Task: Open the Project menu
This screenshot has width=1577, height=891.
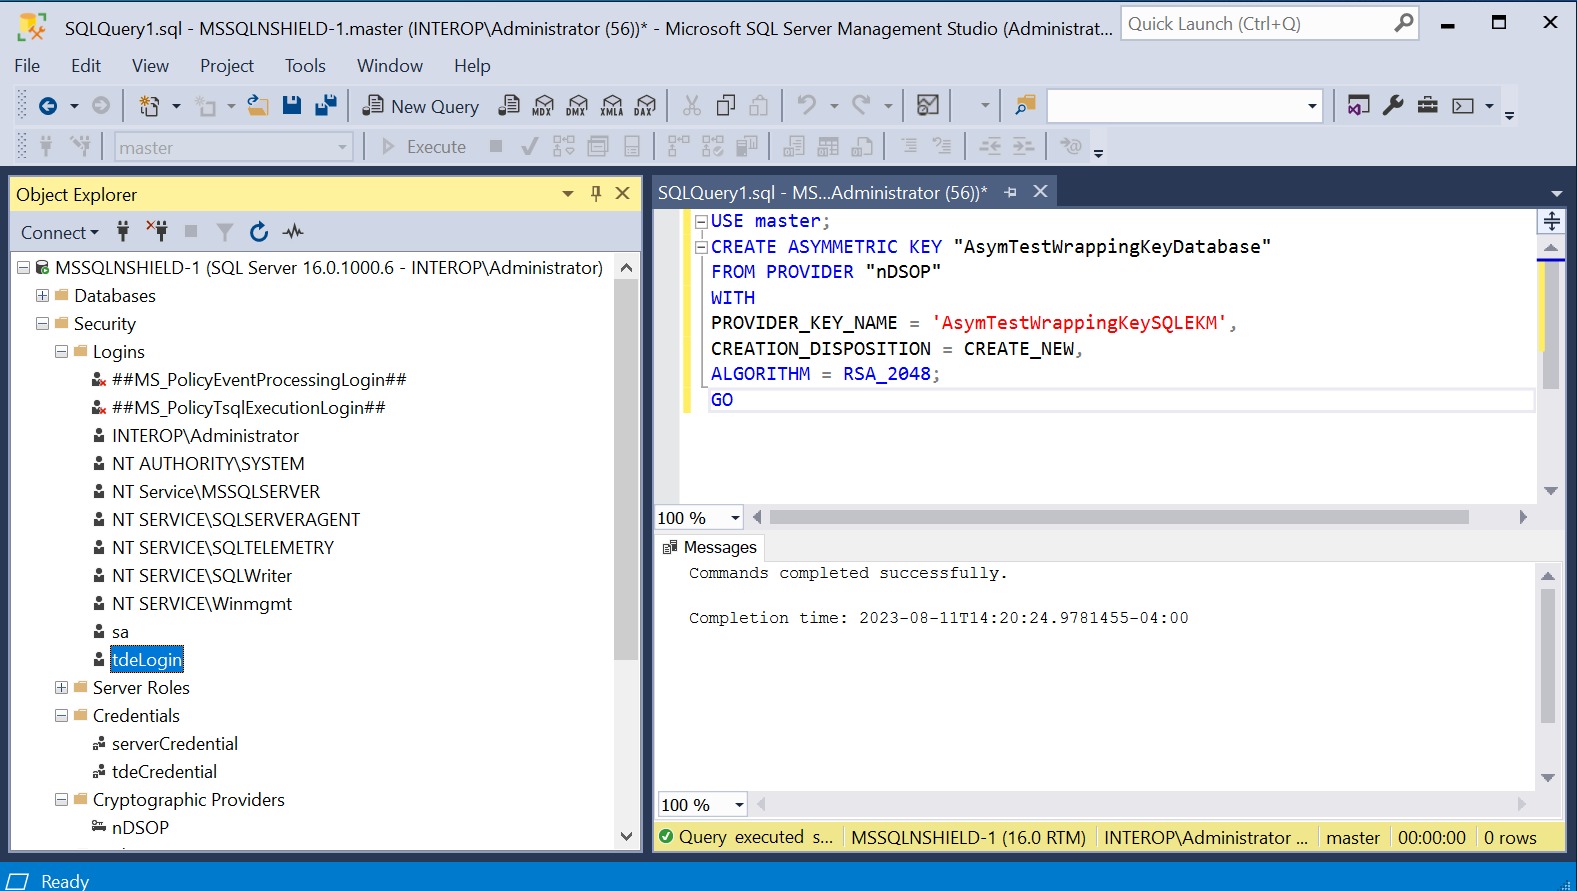Action: pyautogui.click(x=227, y=66)
